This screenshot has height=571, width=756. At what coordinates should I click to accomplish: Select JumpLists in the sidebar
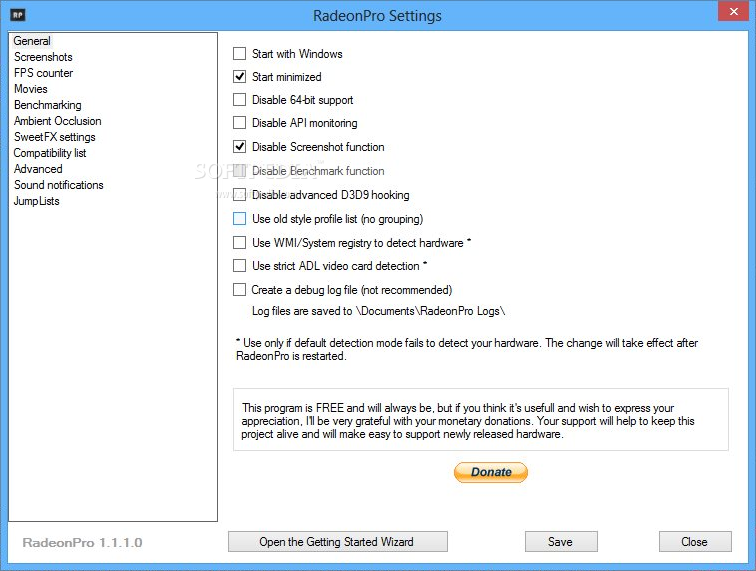(x=37, y=201)
